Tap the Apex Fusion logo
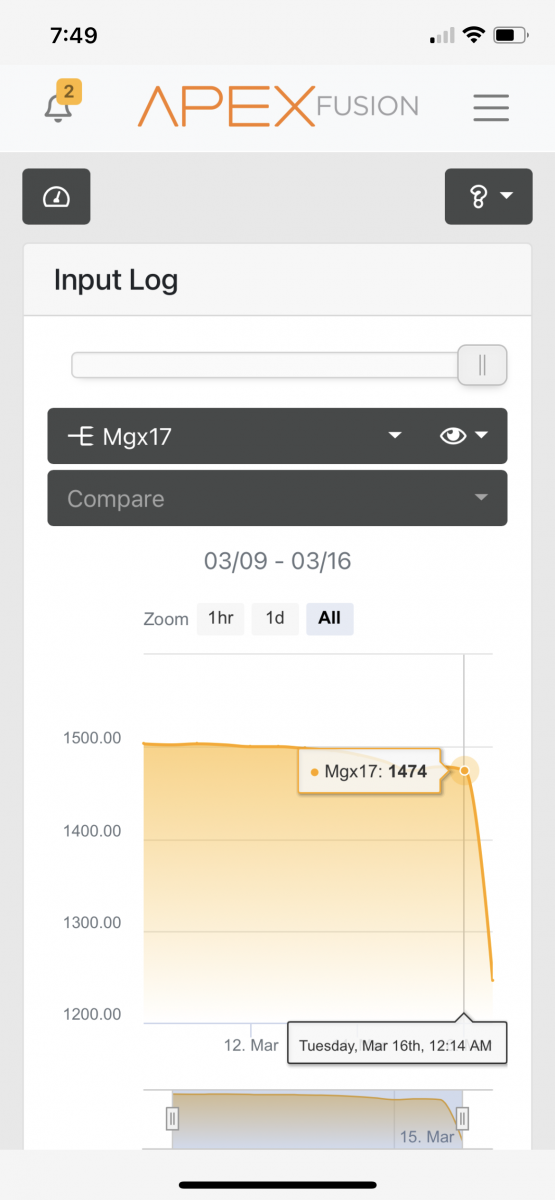This screenshot has height=1200, width=555. [x=278, y=106]
